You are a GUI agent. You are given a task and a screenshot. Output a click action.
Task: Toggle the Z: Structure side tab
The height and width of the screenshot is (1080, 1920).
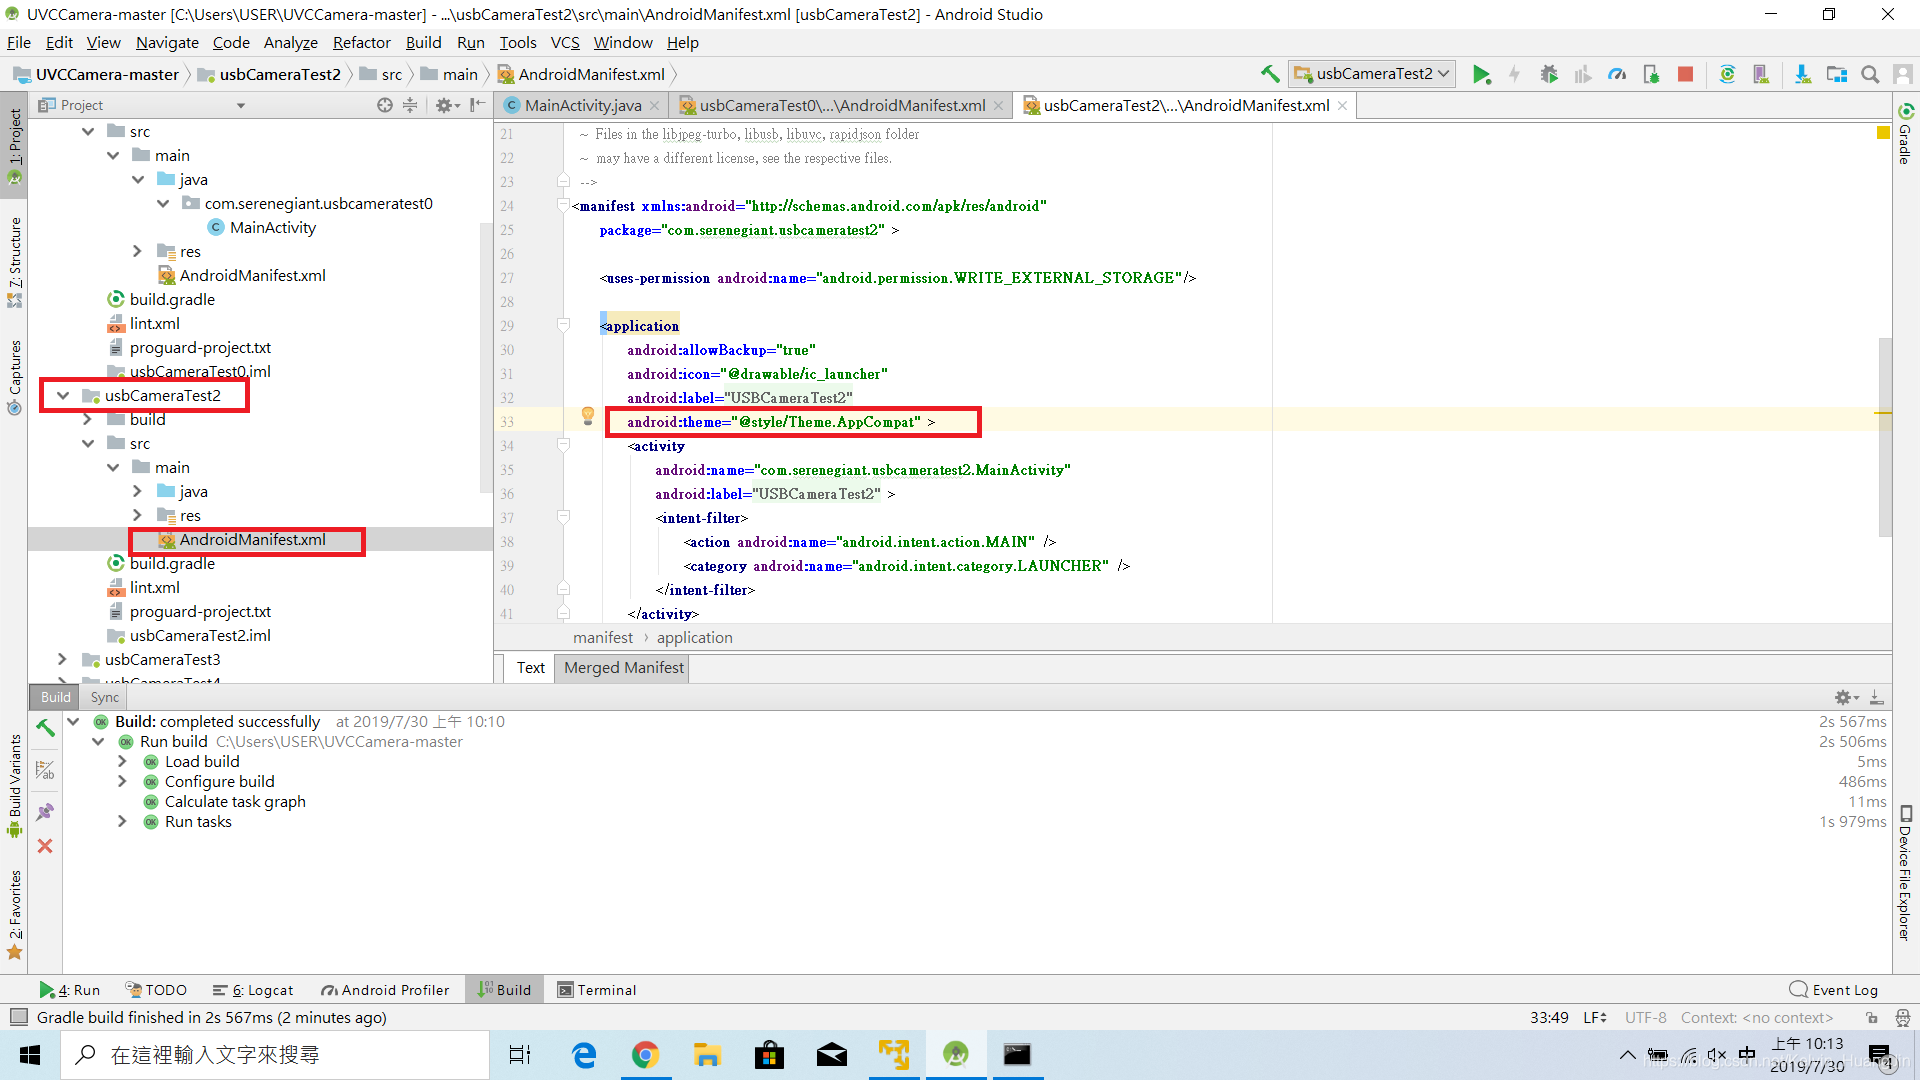click(x=14, y=262)
